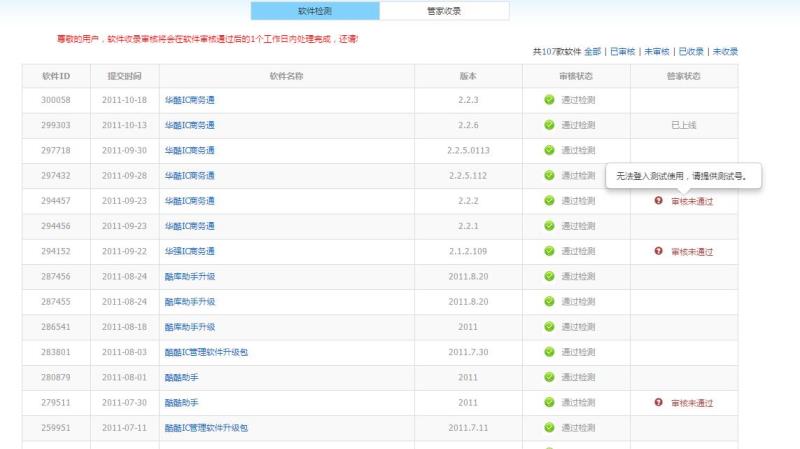Click the 管家状态 column header
This screenshot has width=800, height=449.
point(684,76)
